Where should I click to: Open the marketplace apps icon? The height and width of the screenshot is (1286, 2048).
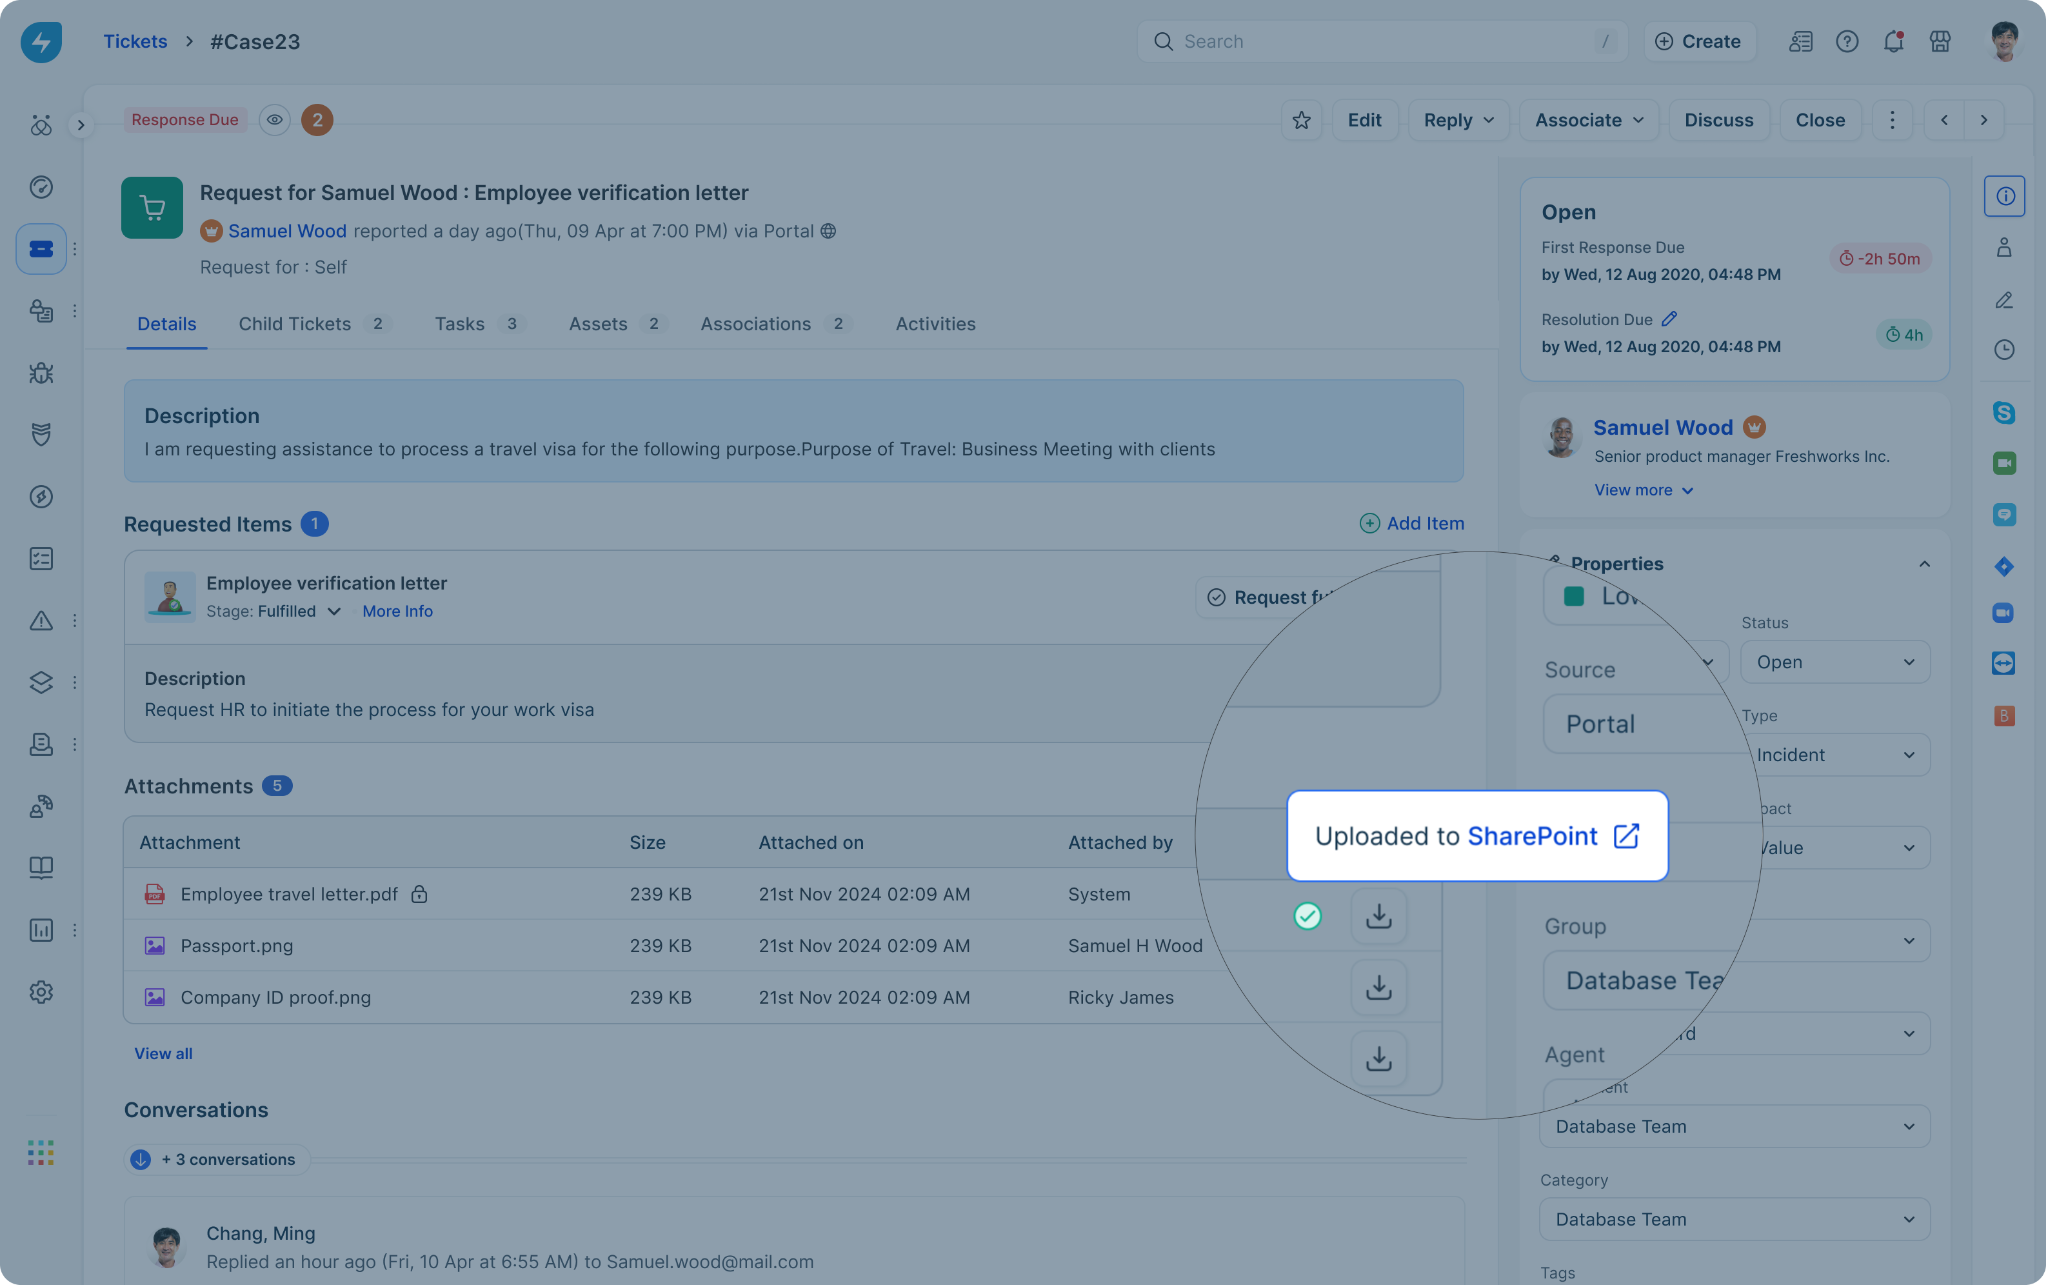[1940, 42]
